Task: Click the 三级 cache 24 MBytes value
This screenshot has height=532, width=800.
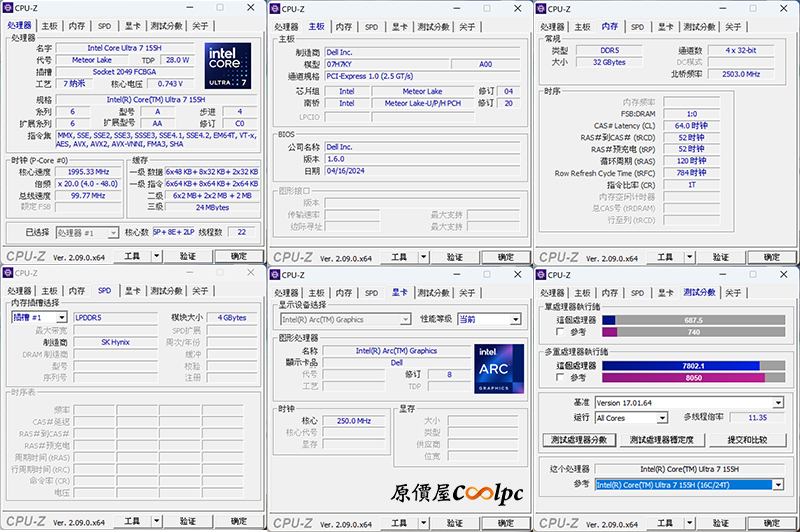Action: coord(212,207)
